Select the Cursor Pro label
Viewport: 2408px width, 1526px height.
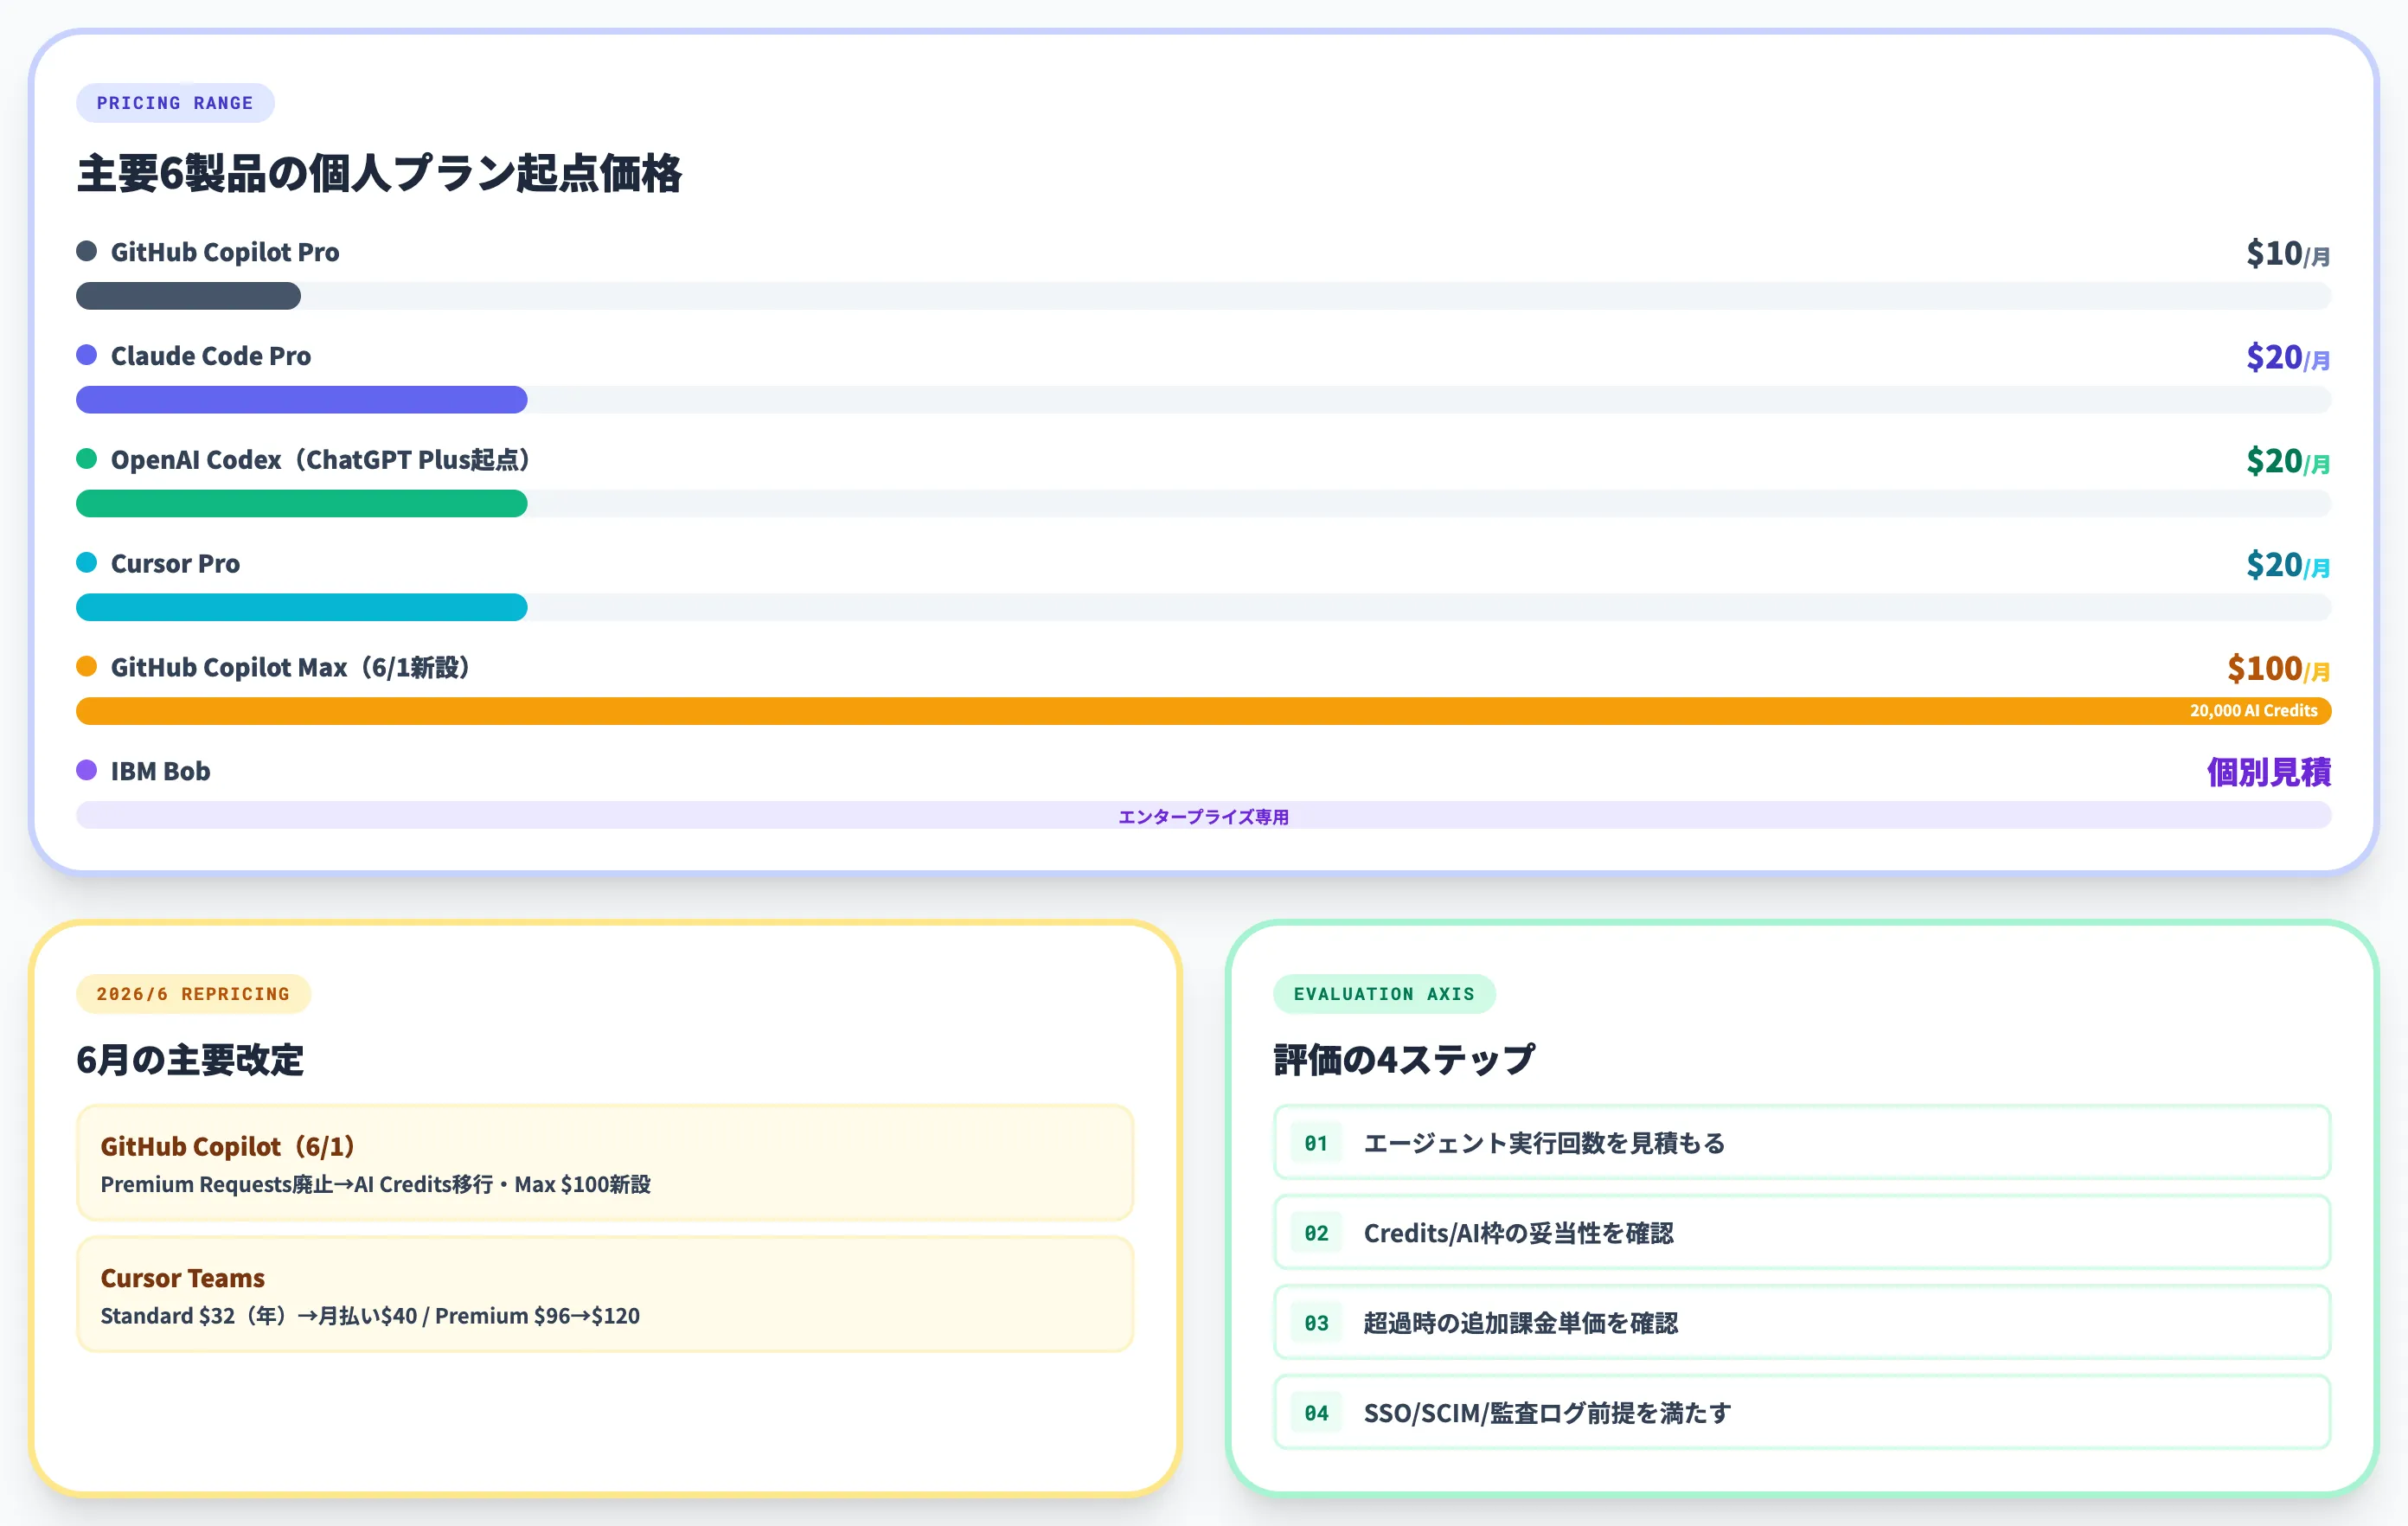tap(175, 564)
